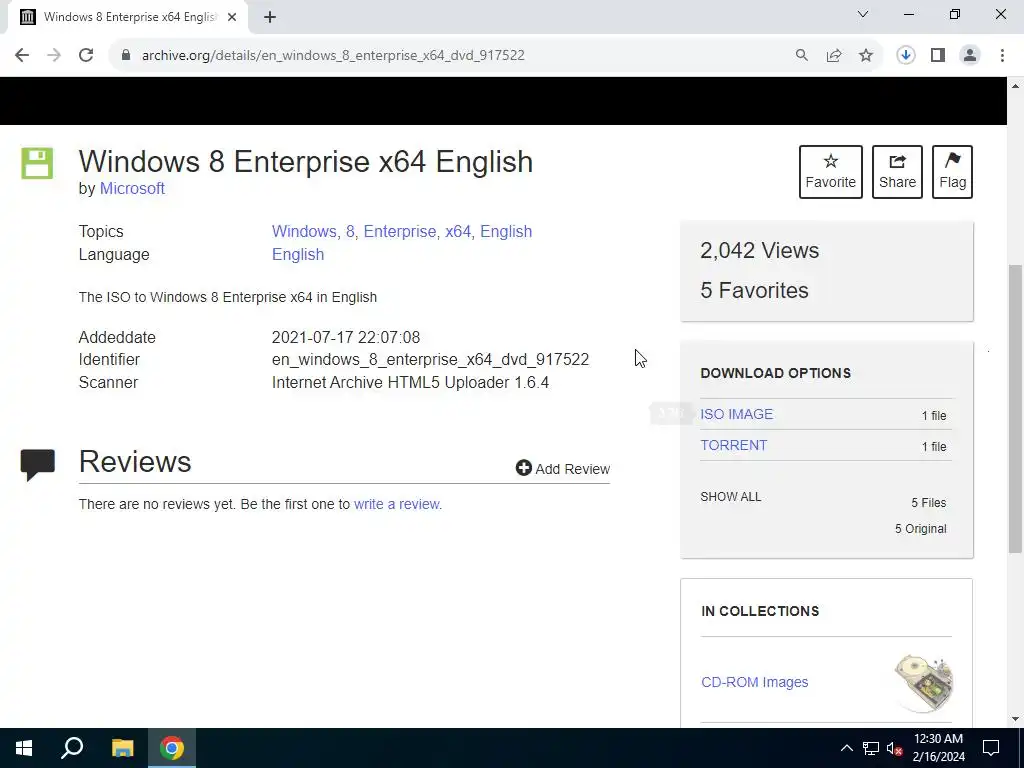1024x768 pixels.
Task: Open the Windows topic link
Action: [306, 231]
